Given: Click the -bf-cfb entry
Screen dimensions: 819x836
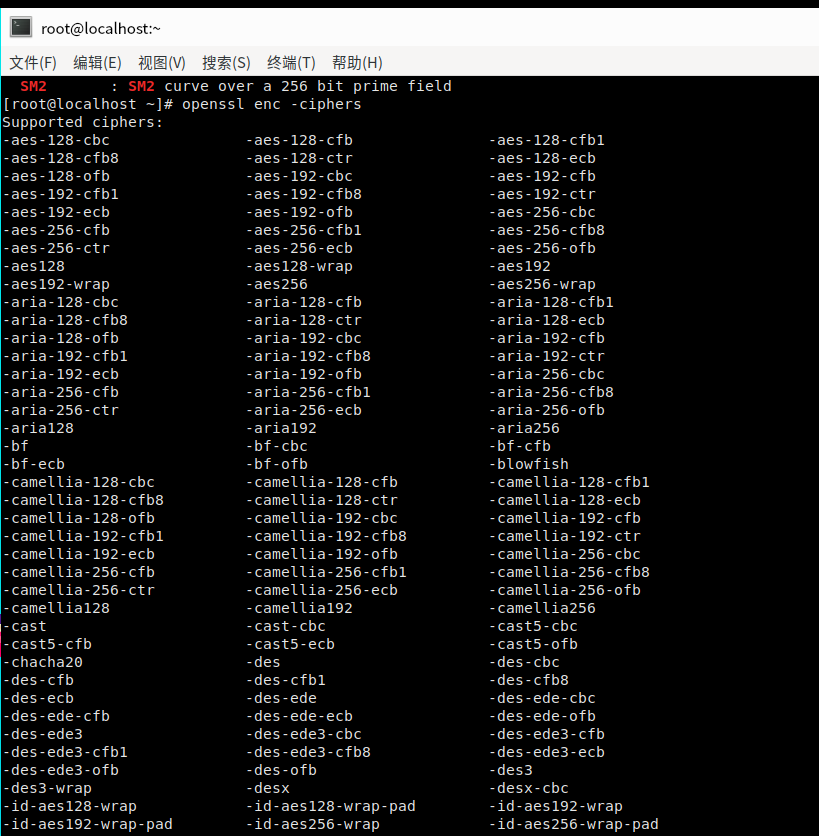Looking at the screenshot, I should [x=520, y=446].
